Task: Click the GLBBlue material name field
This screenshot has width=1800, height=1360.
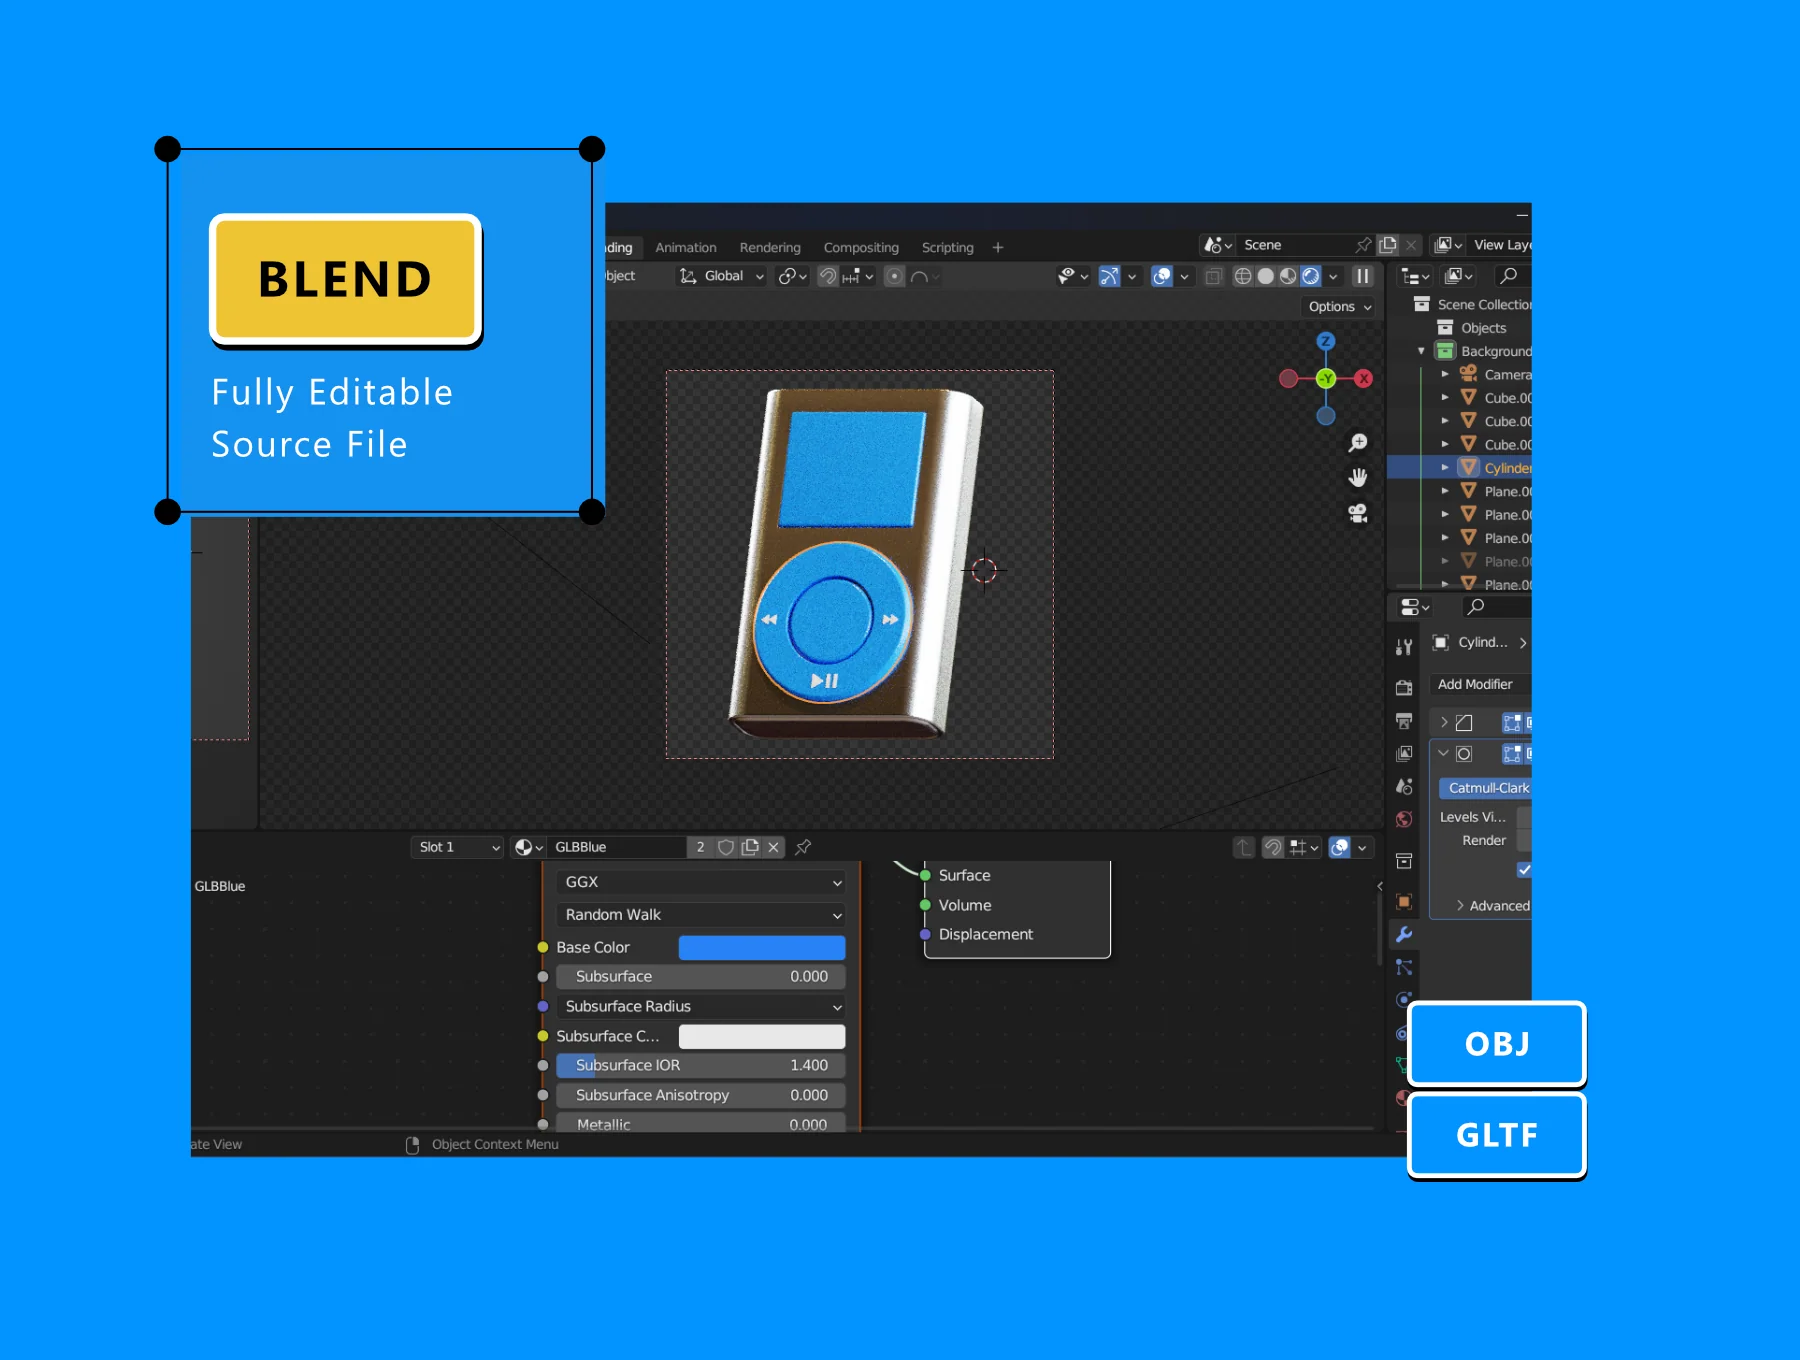Action: [618, 847]
